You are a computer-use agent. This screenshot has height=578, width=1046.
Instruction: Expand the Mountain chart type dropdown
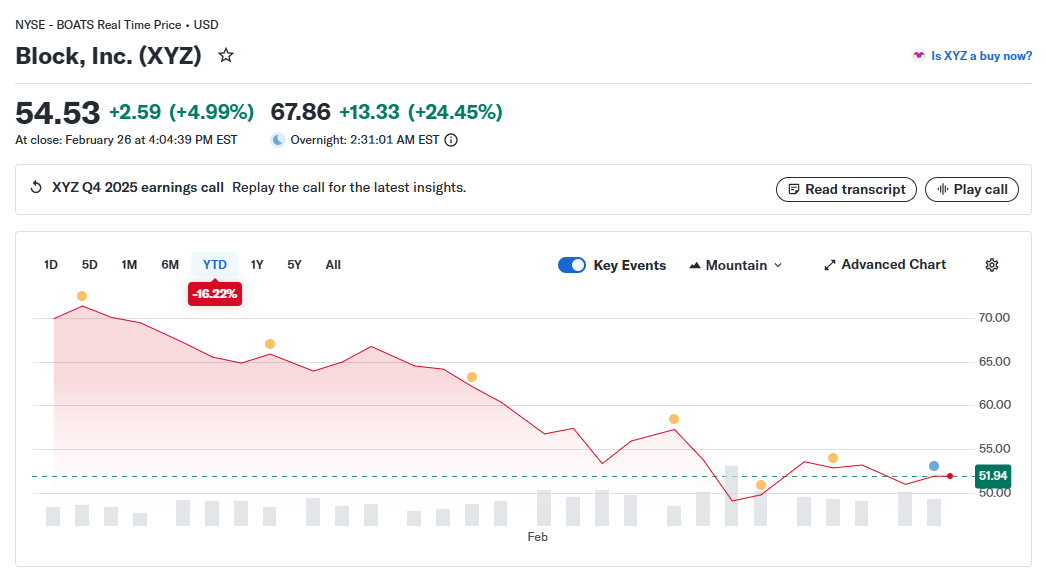tap(736, 265)
